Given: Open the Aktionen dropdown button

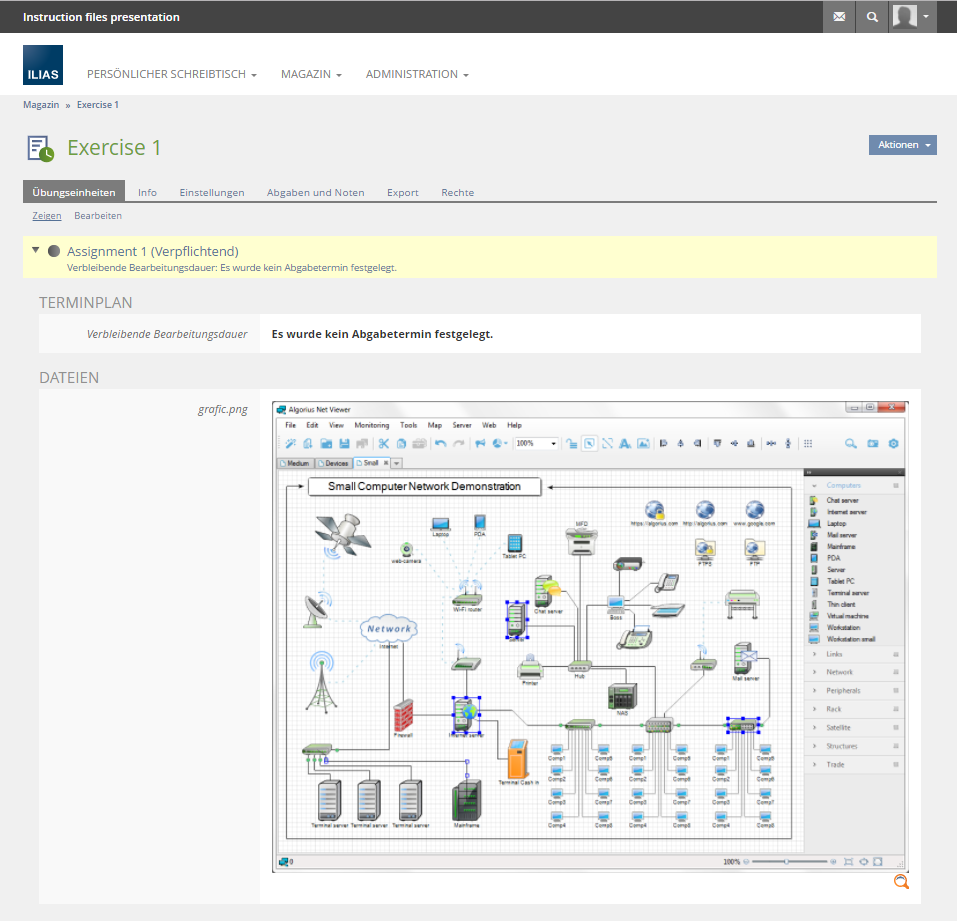Looking at the screenshot, I should pyautogui.click(x=902, y=145).
